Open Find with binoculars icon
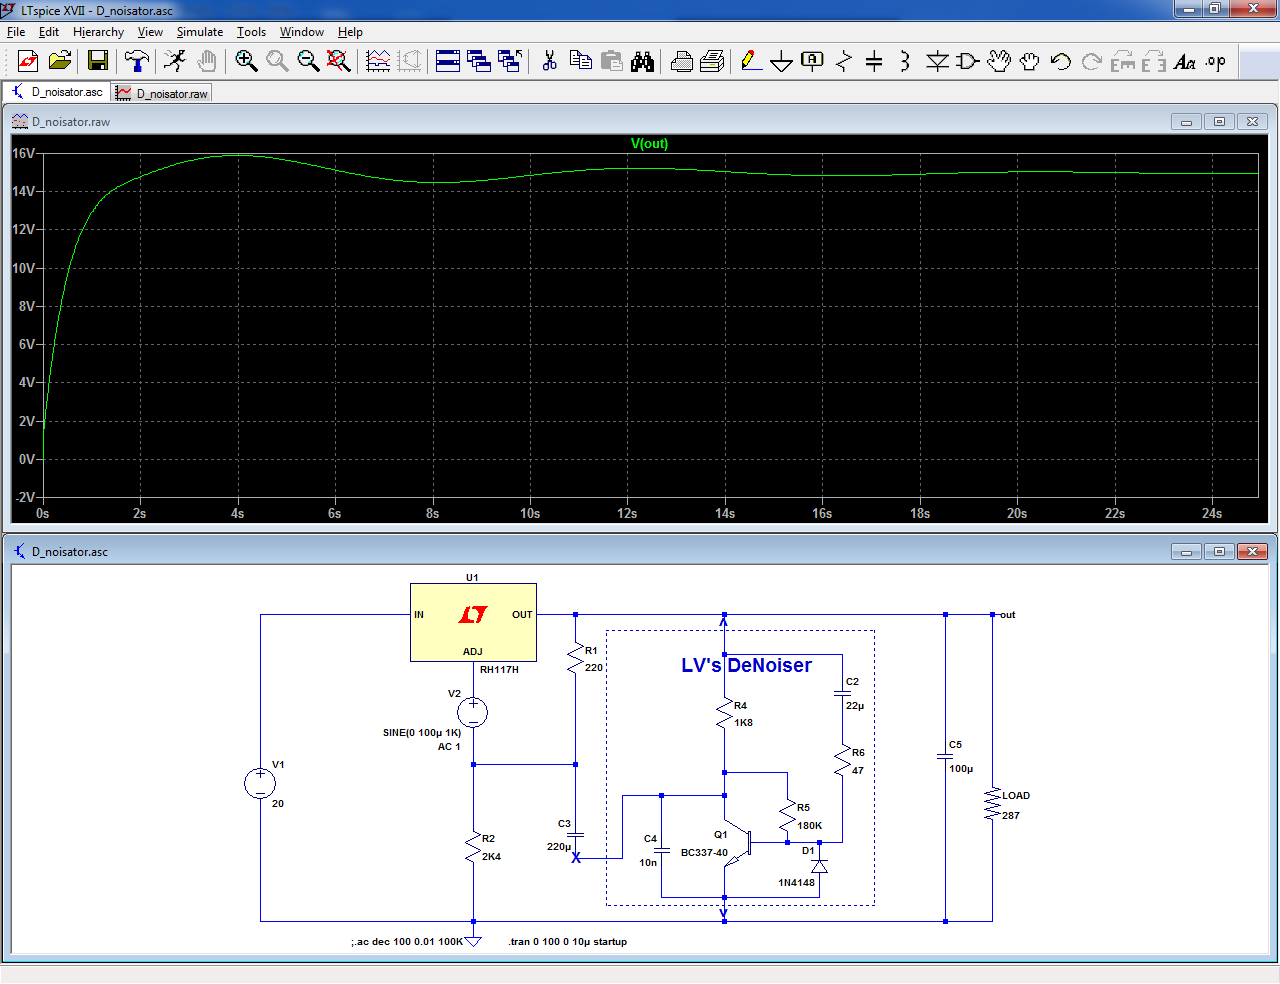 [x=642, y=62]
